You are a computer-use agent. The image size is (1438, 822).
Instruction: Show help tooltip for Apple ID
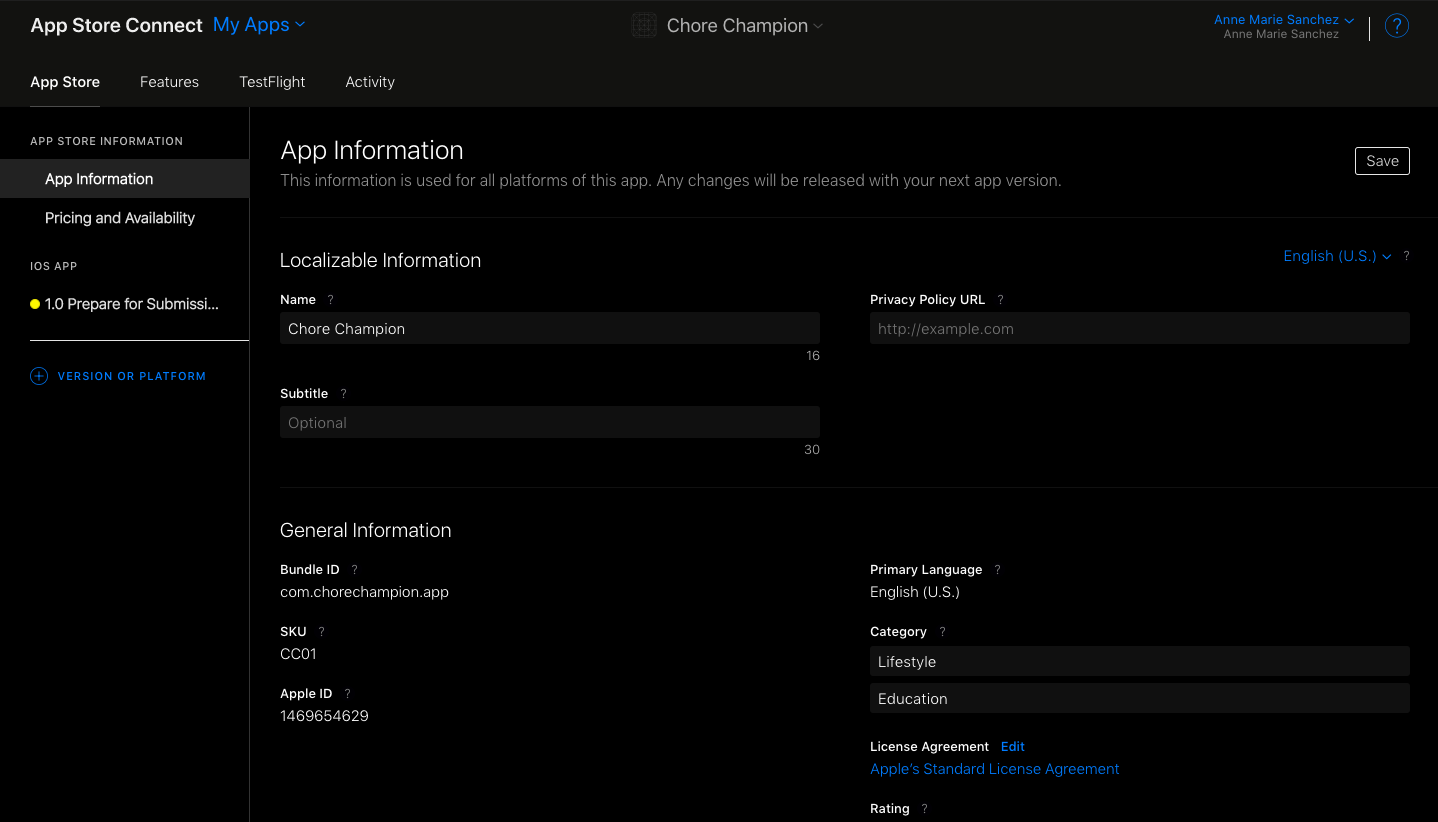click(x=347, y=694)
